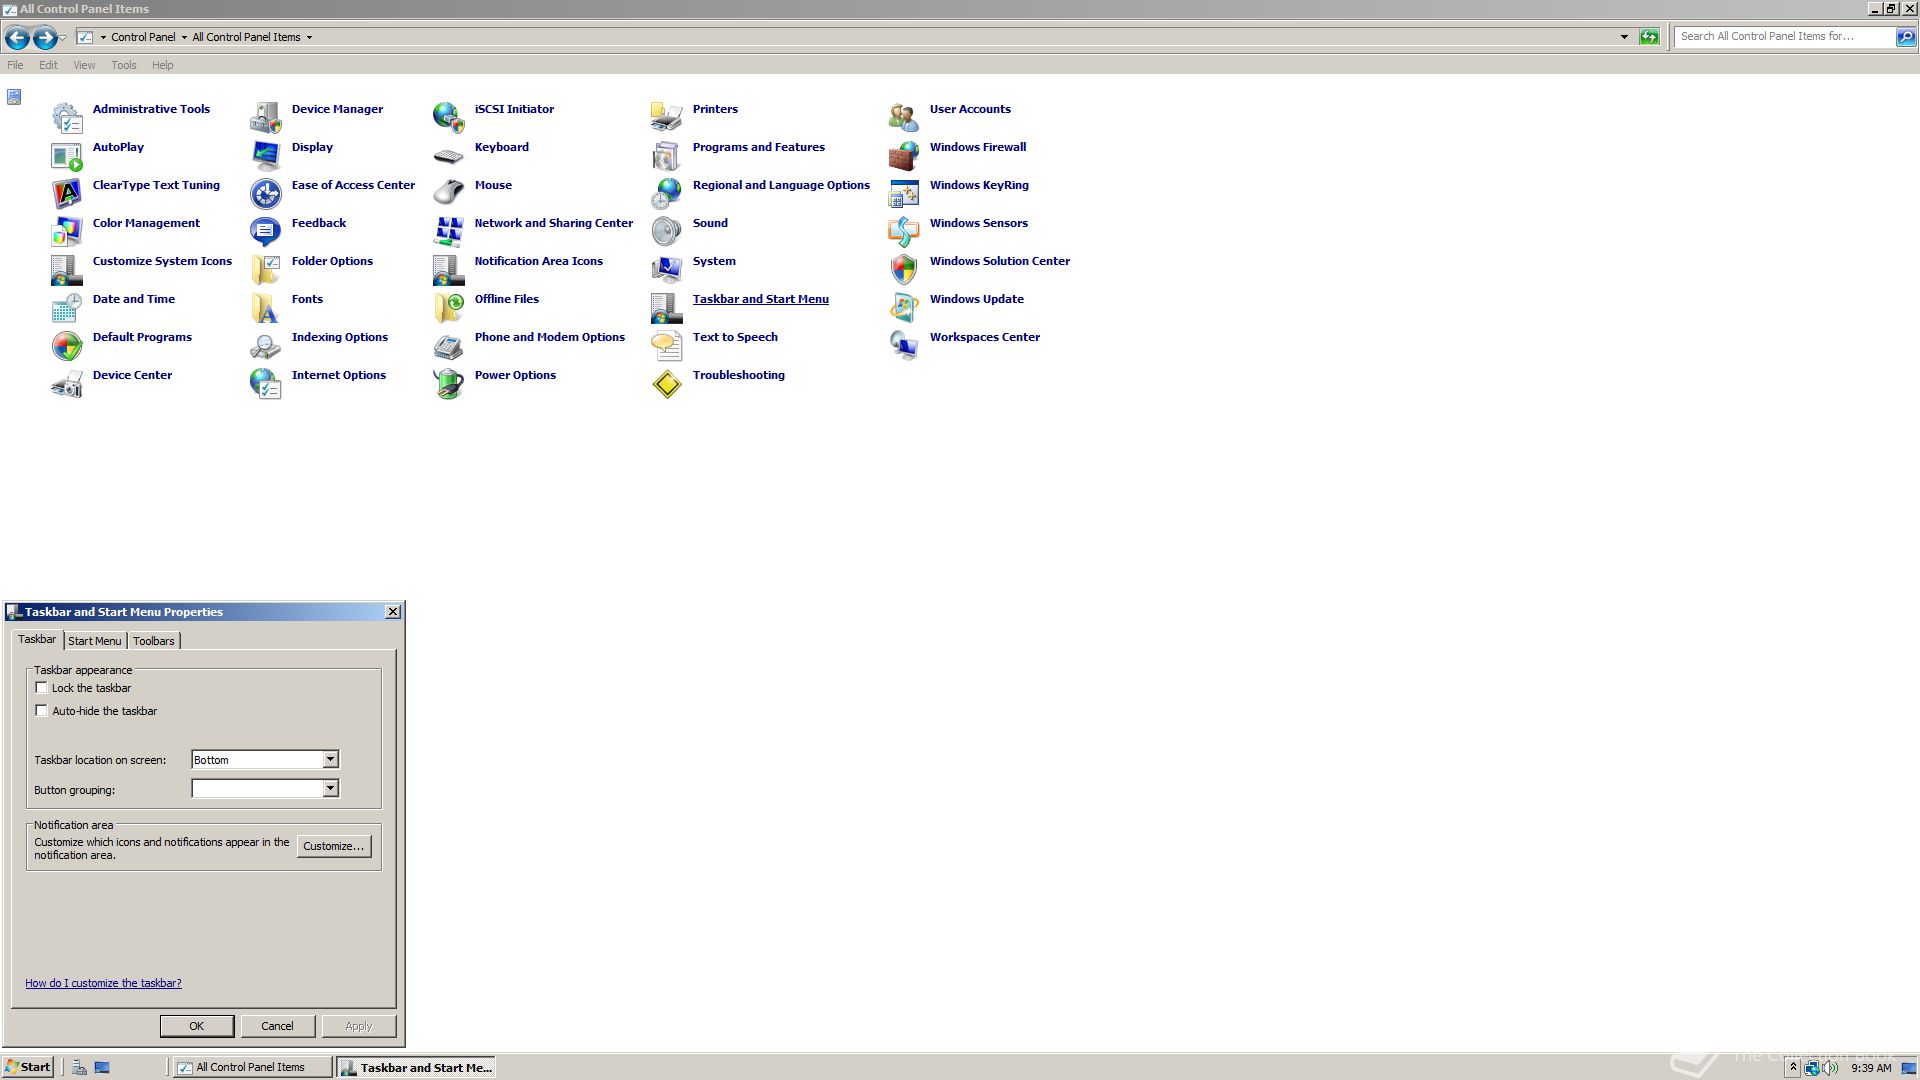Open ClearType Text Tuning icon

tap(67, 194)
